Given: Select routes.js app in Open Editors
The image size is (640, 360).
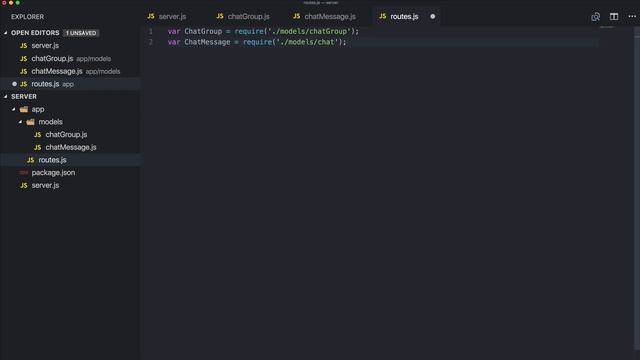Looking at the screenshot, I should 70,84.
